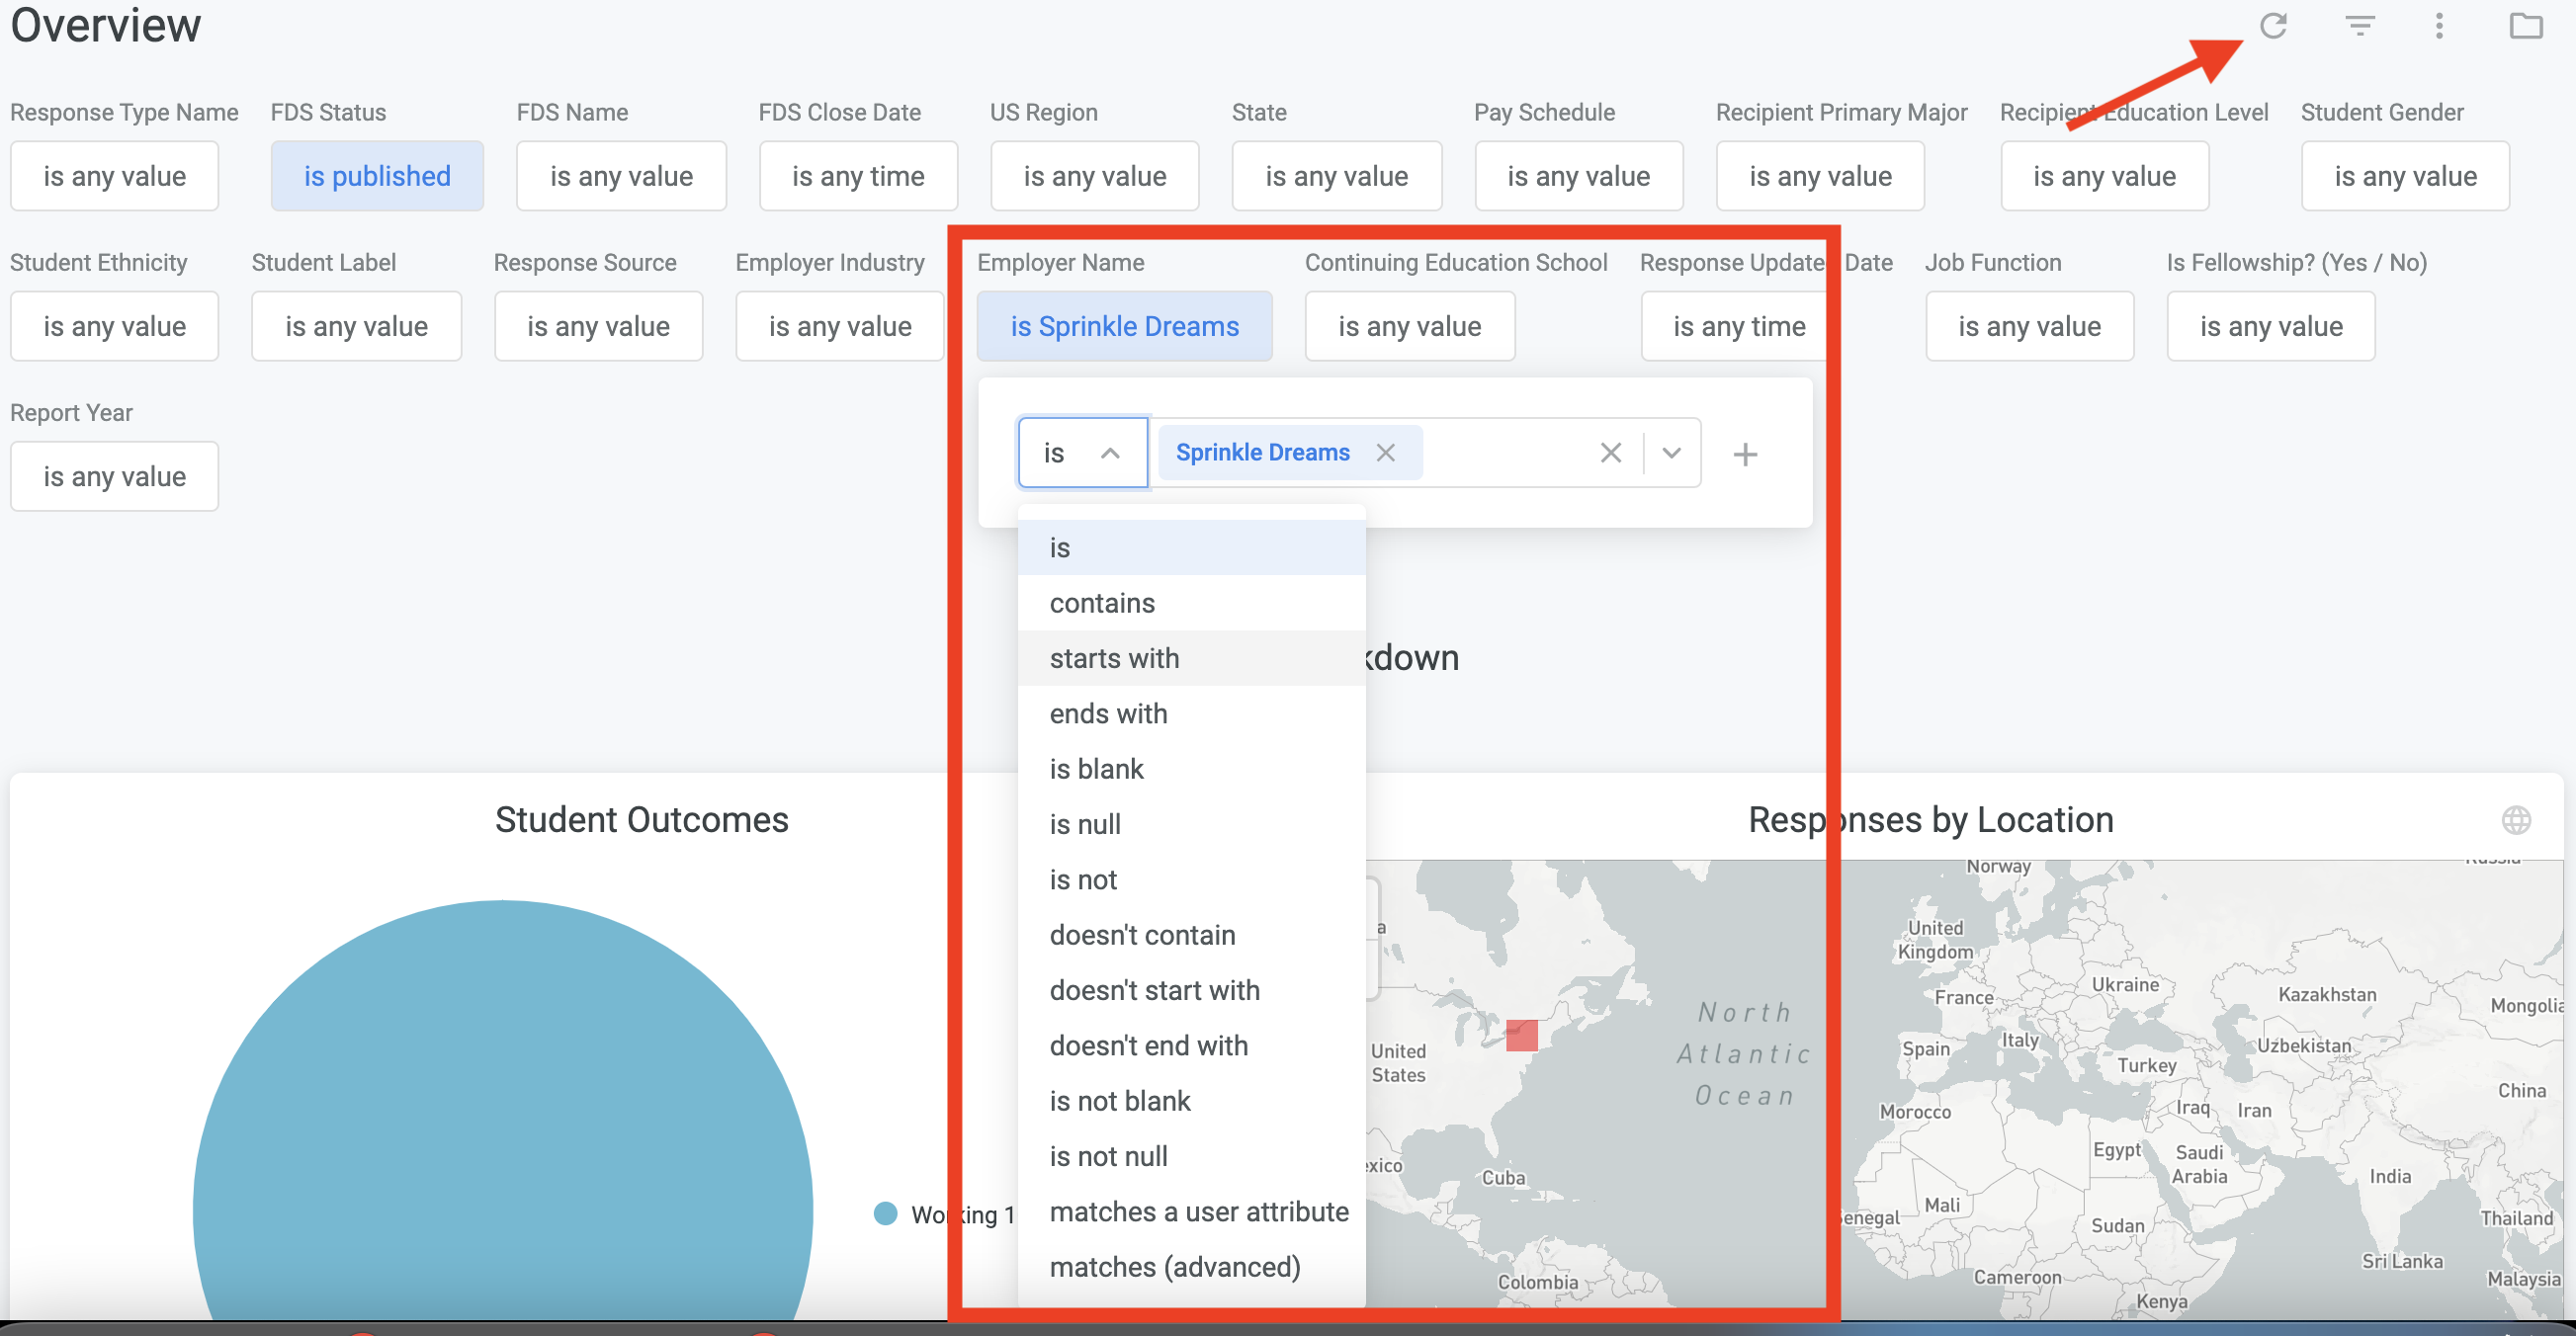Open Student Gender filter
The height and width of the screenshot is (1336, 2576).
click(x=2405, y=176)
